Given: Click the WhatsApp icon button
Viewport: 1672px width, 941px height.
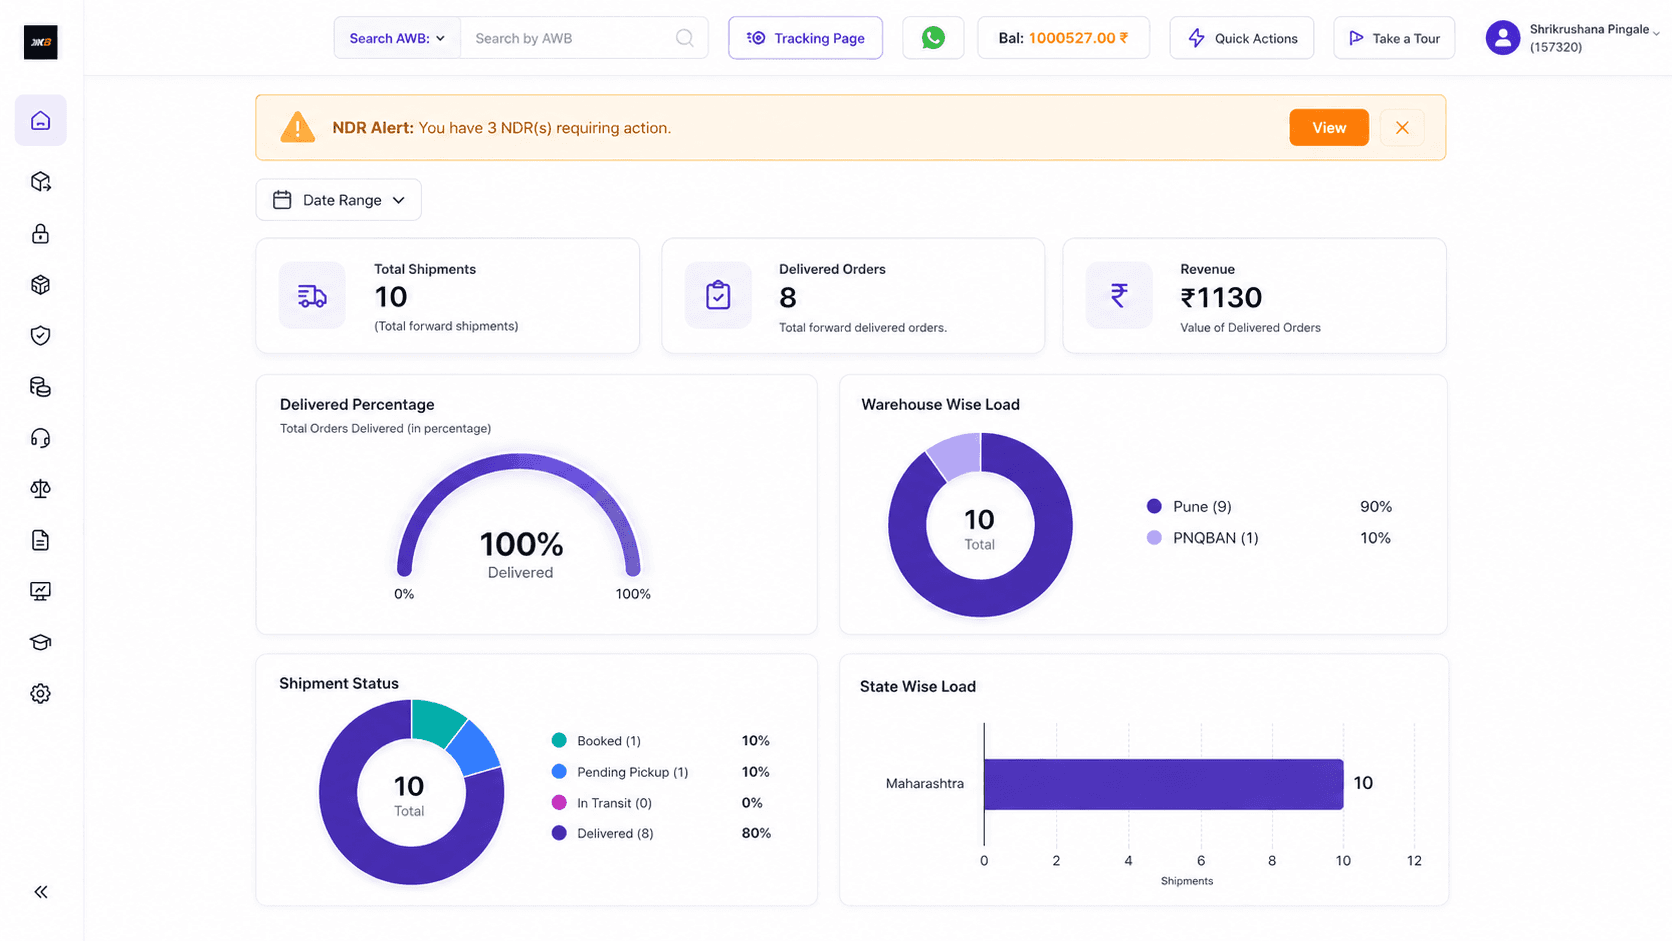Looking at the screenshot, I should tap(933, 38).
